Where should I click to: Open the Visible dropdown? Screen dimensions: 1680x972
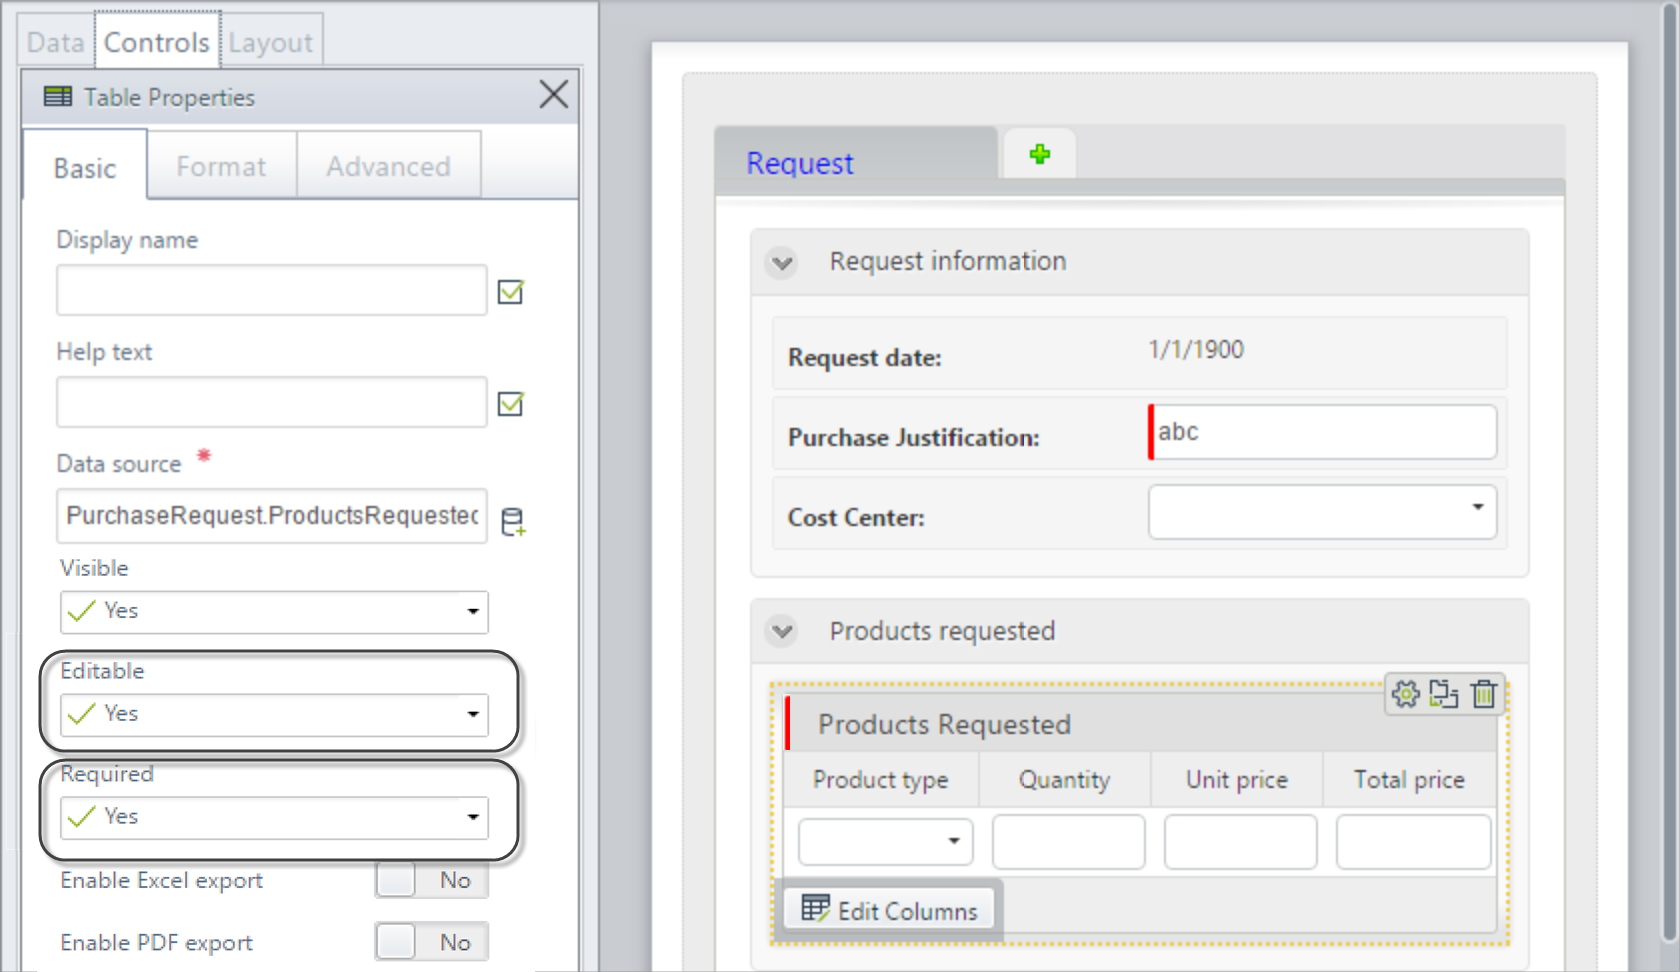(274, 611)
